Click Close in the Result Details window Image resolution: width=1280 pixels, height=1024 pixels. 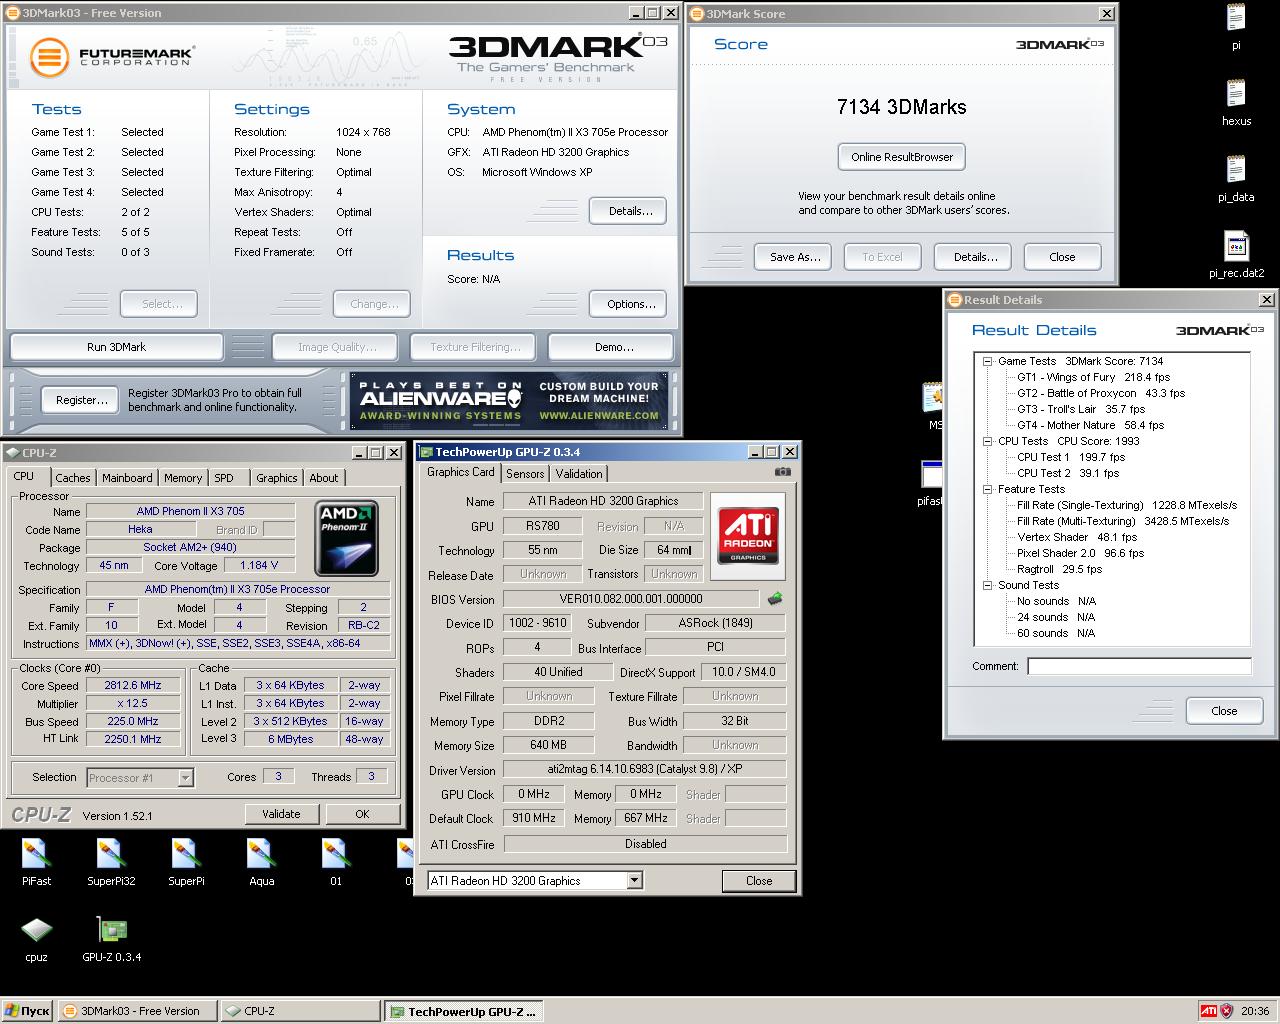click(1224, 711)
